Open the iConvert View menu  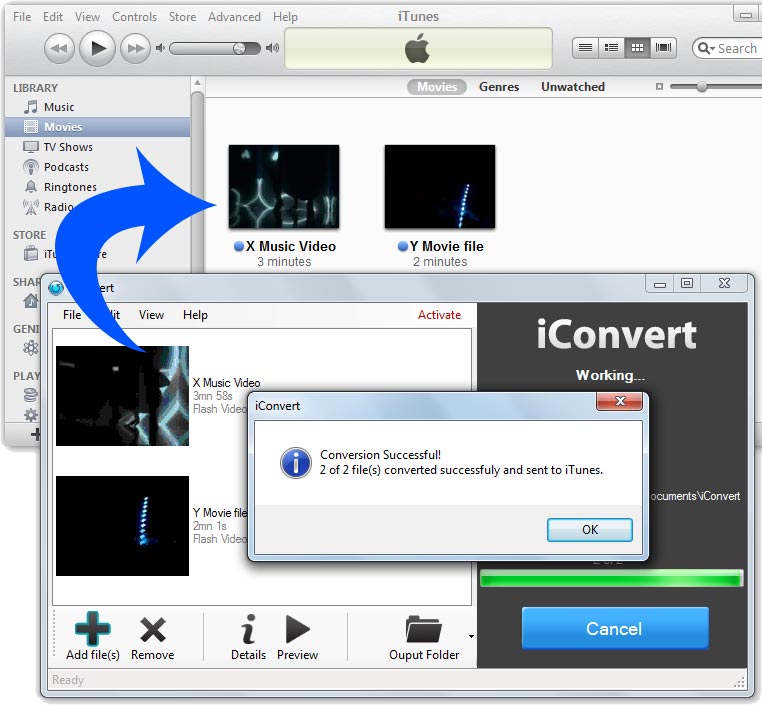point(151,315)
